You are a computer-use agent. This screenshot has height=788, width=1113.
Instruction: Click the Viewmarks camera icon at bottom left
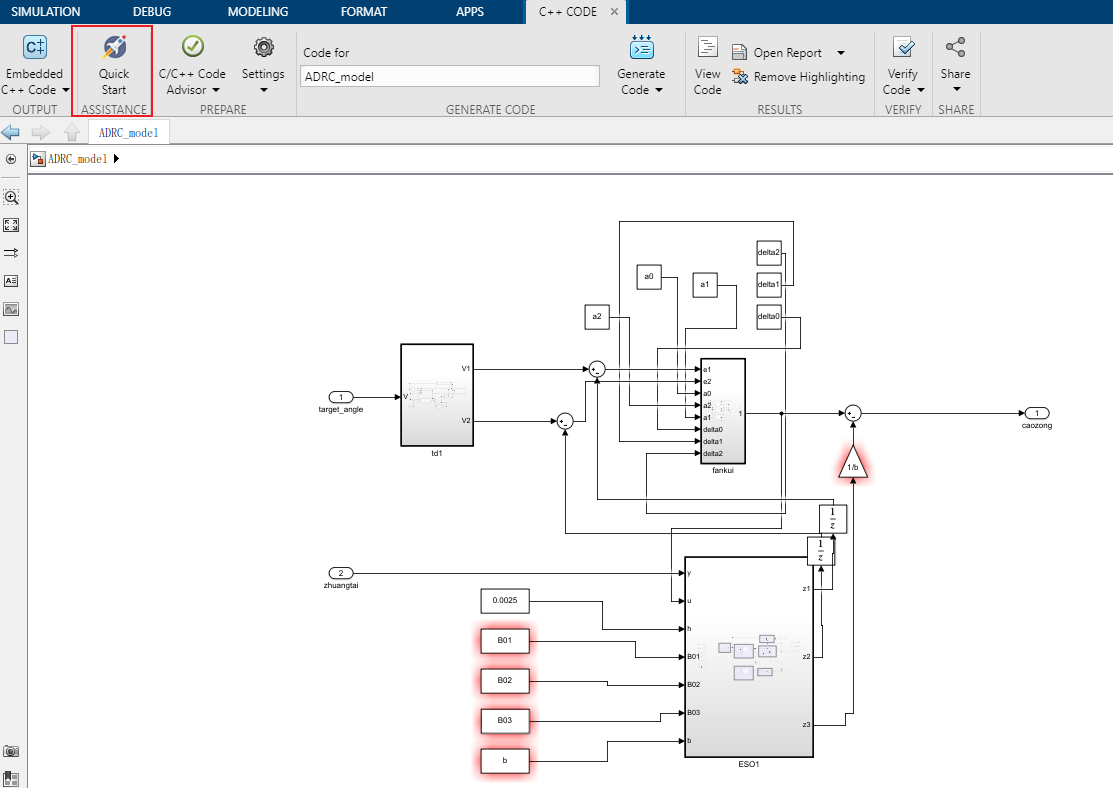point(11,751)
